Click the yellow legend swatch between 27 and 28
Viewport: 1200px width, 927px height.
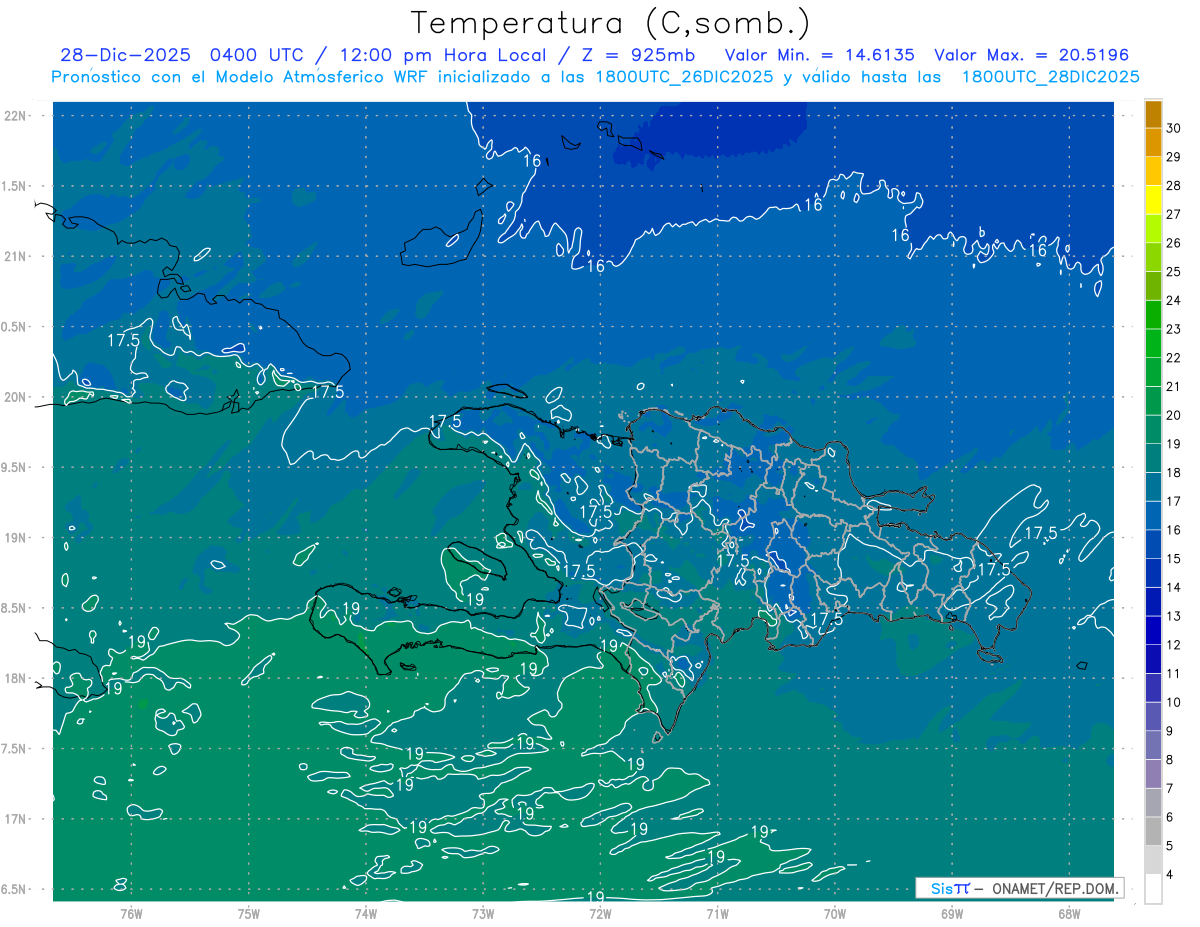(x=1153, y=199)
